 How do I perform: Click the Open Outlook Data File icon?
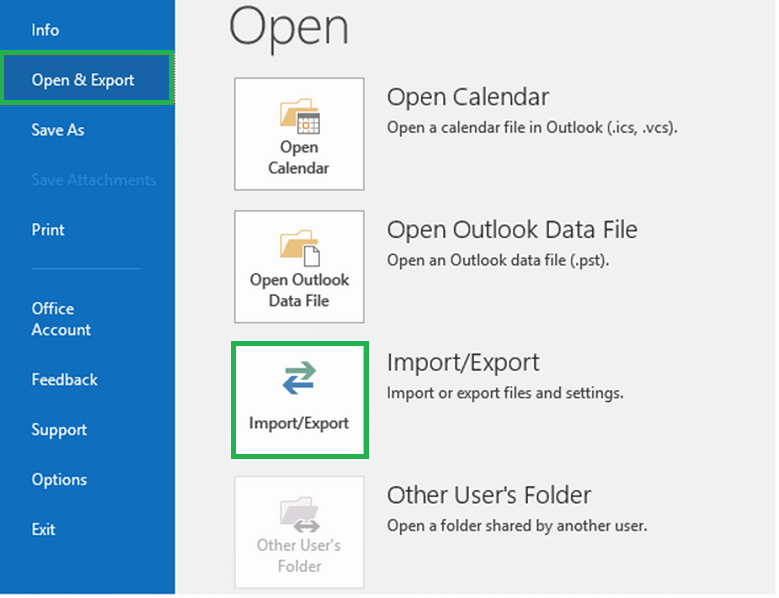coord(300,248)
